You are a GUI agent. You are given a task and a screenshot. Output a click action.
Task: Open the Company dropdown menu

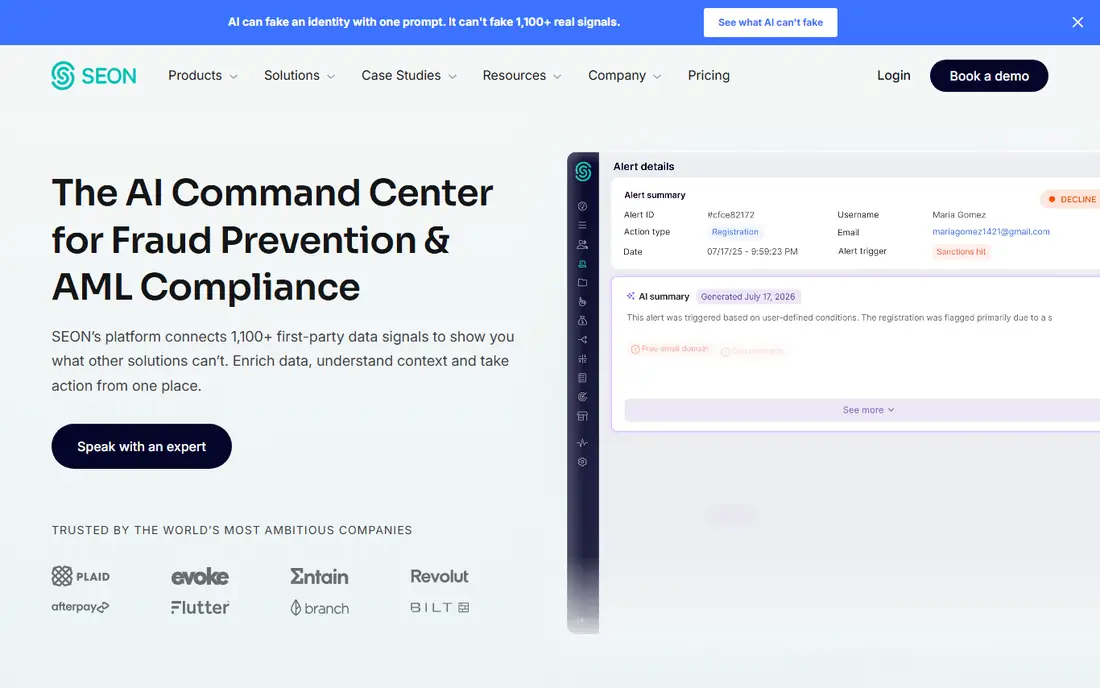624,76
